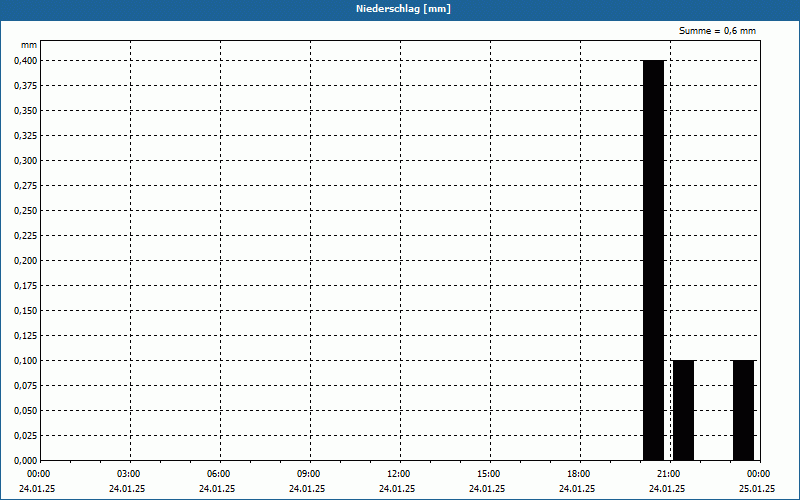Image resolution: width=800 pixels, height=500 pixels.
Task: Select the Summe = 0,6 mm label
Action: [717, 31]
